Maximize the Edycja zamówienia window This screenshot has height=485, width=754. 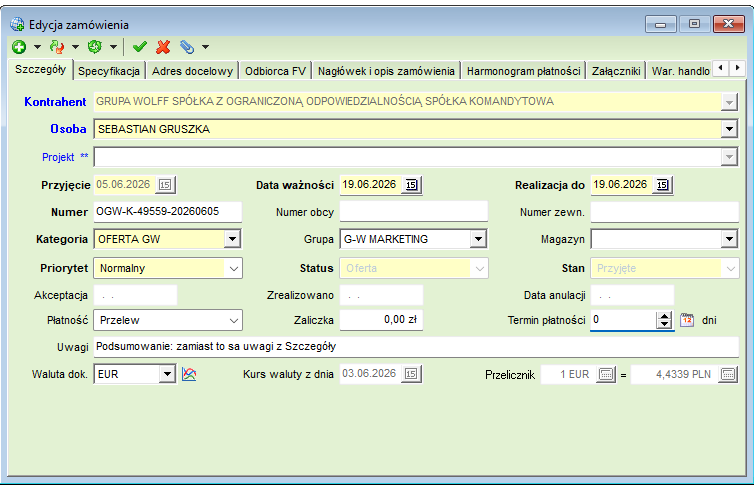tap(694, 24)
